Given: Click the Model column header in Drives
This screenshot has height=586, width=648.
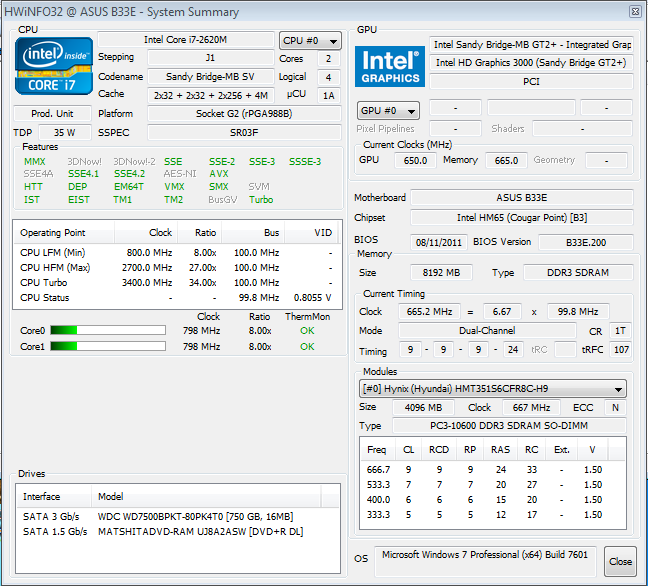Looking at the screenshot, I should tap(206, 496).
